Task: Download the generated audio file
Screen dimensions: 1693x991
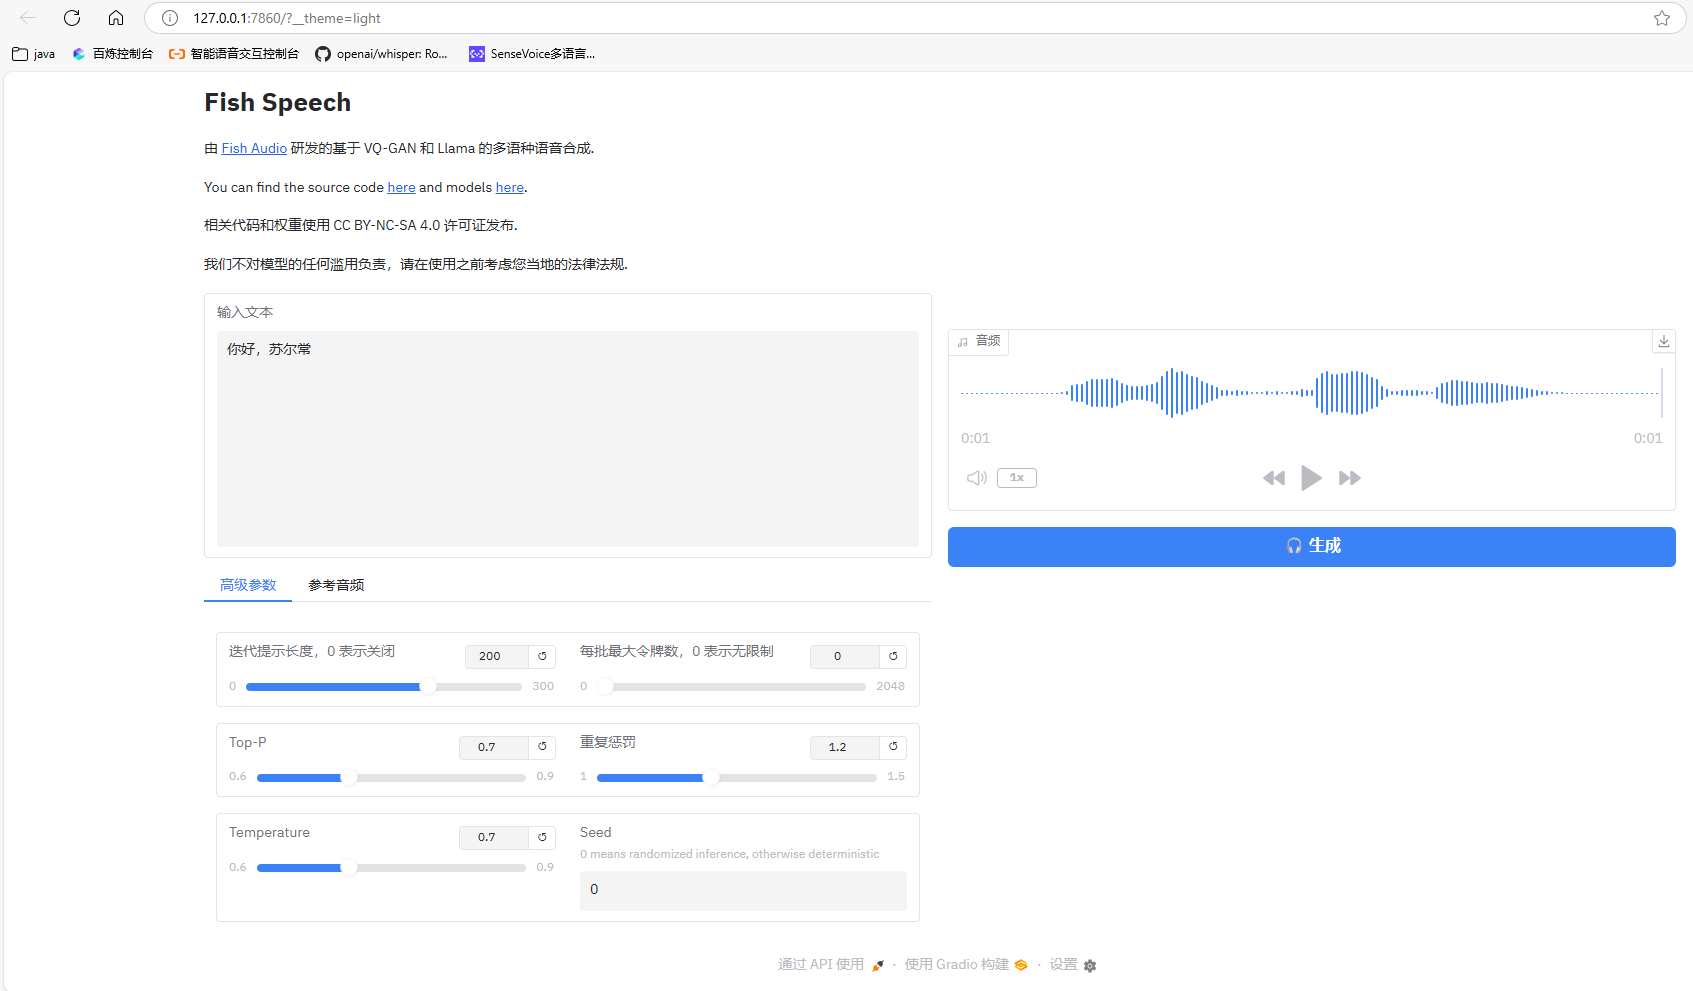Action: point(1664,341)
